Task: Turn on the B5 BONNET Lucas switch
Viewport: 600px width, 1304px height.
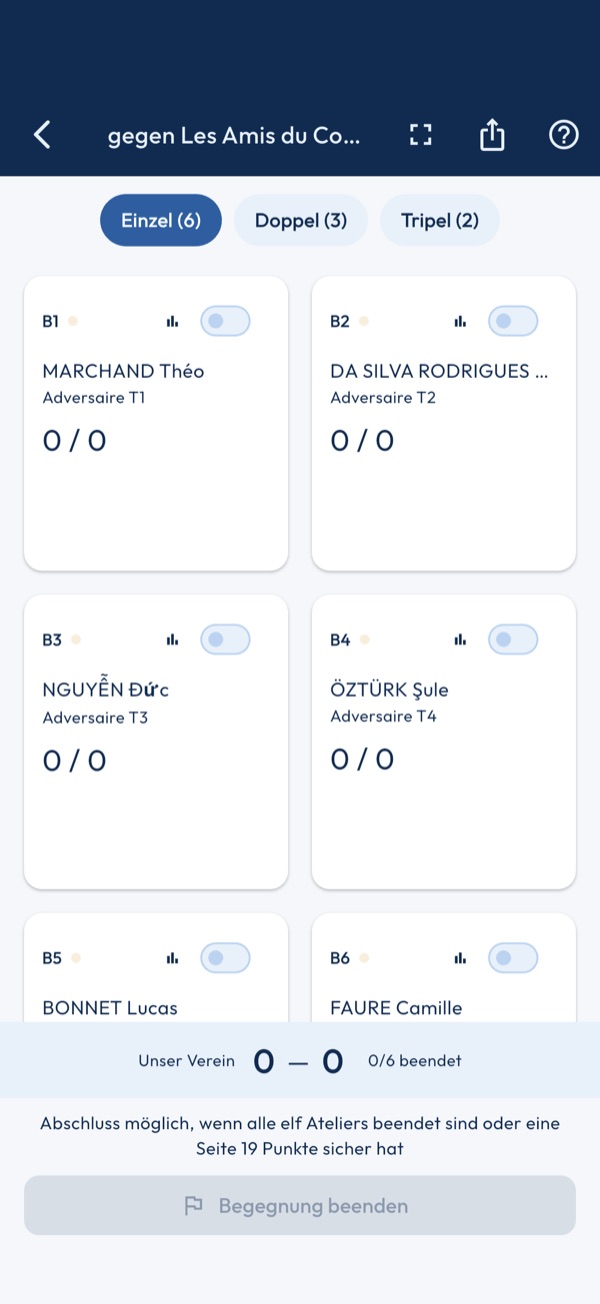Action: [225, 958]
